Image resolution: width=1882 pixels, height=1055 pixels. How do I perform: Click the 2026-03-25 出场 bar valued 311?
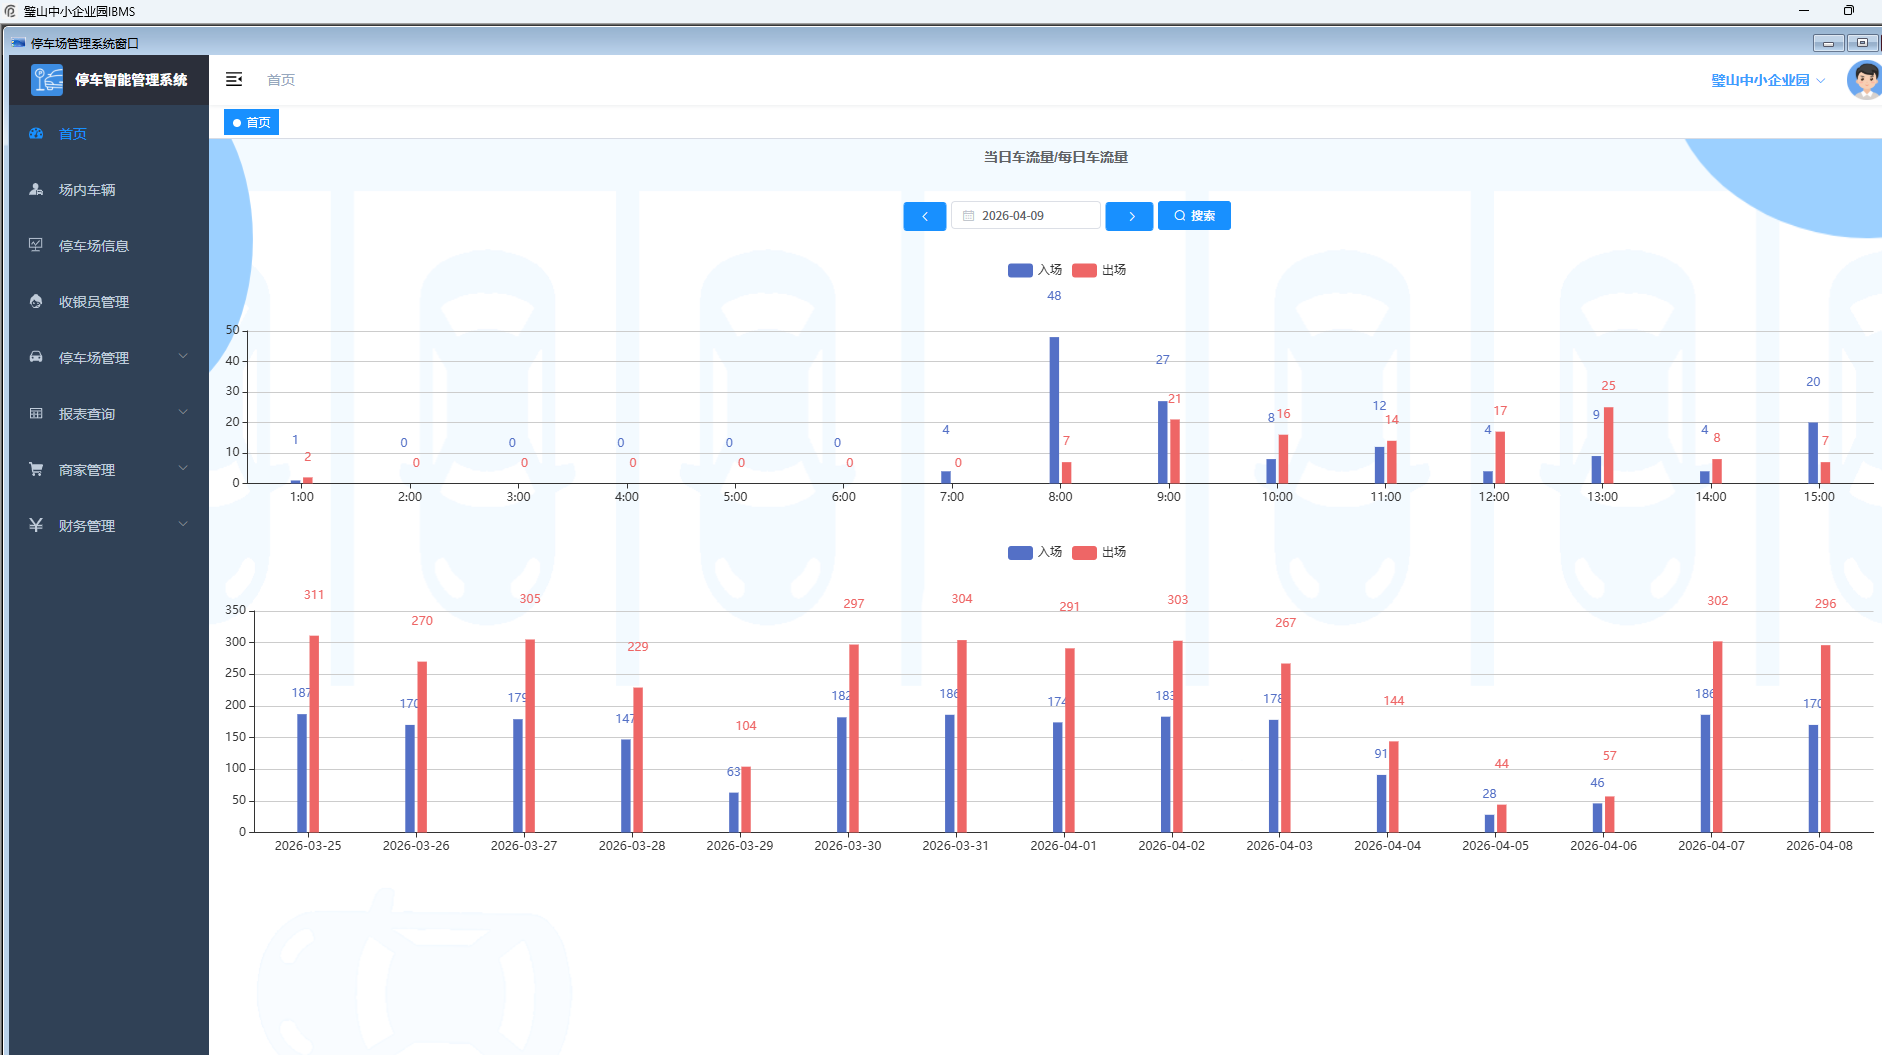point(314,734)
